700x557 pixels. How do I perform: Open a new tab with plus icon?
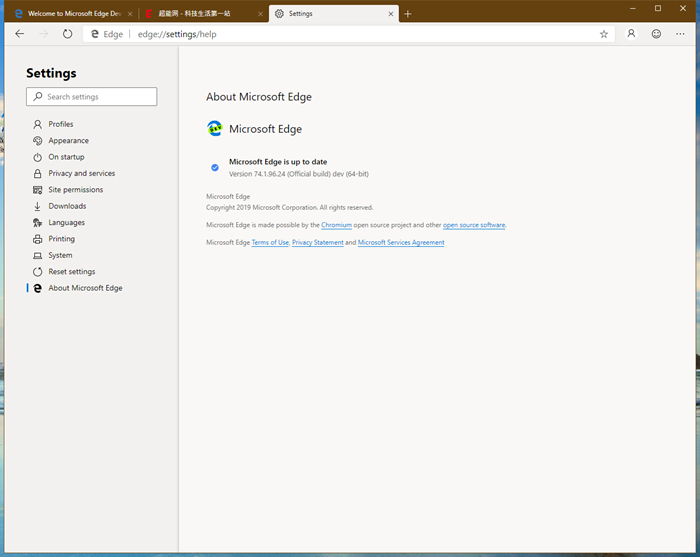(x=408, y=14)
